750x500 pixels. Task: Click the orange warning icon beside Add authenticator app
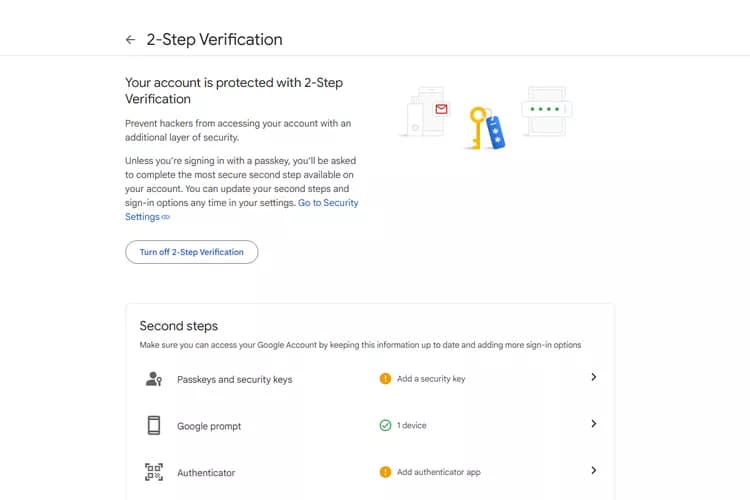click(x=385, y=472)
